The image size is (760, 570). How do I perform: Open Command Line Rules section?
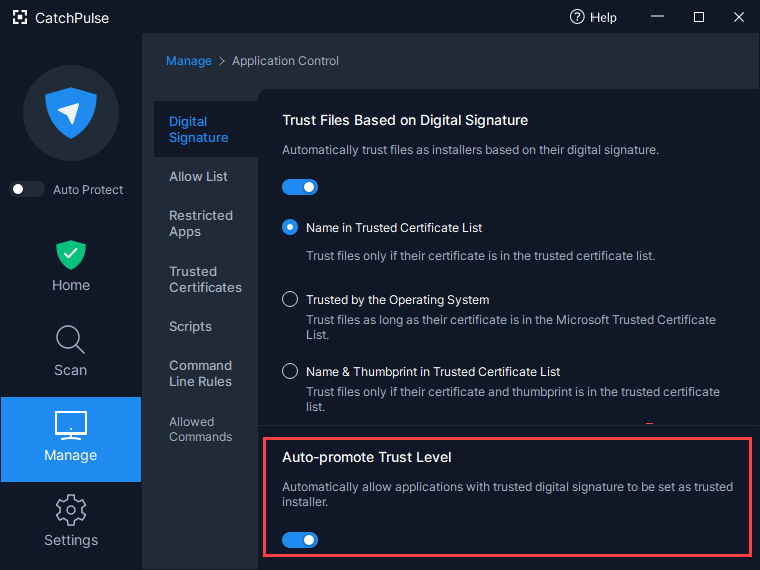201,373
